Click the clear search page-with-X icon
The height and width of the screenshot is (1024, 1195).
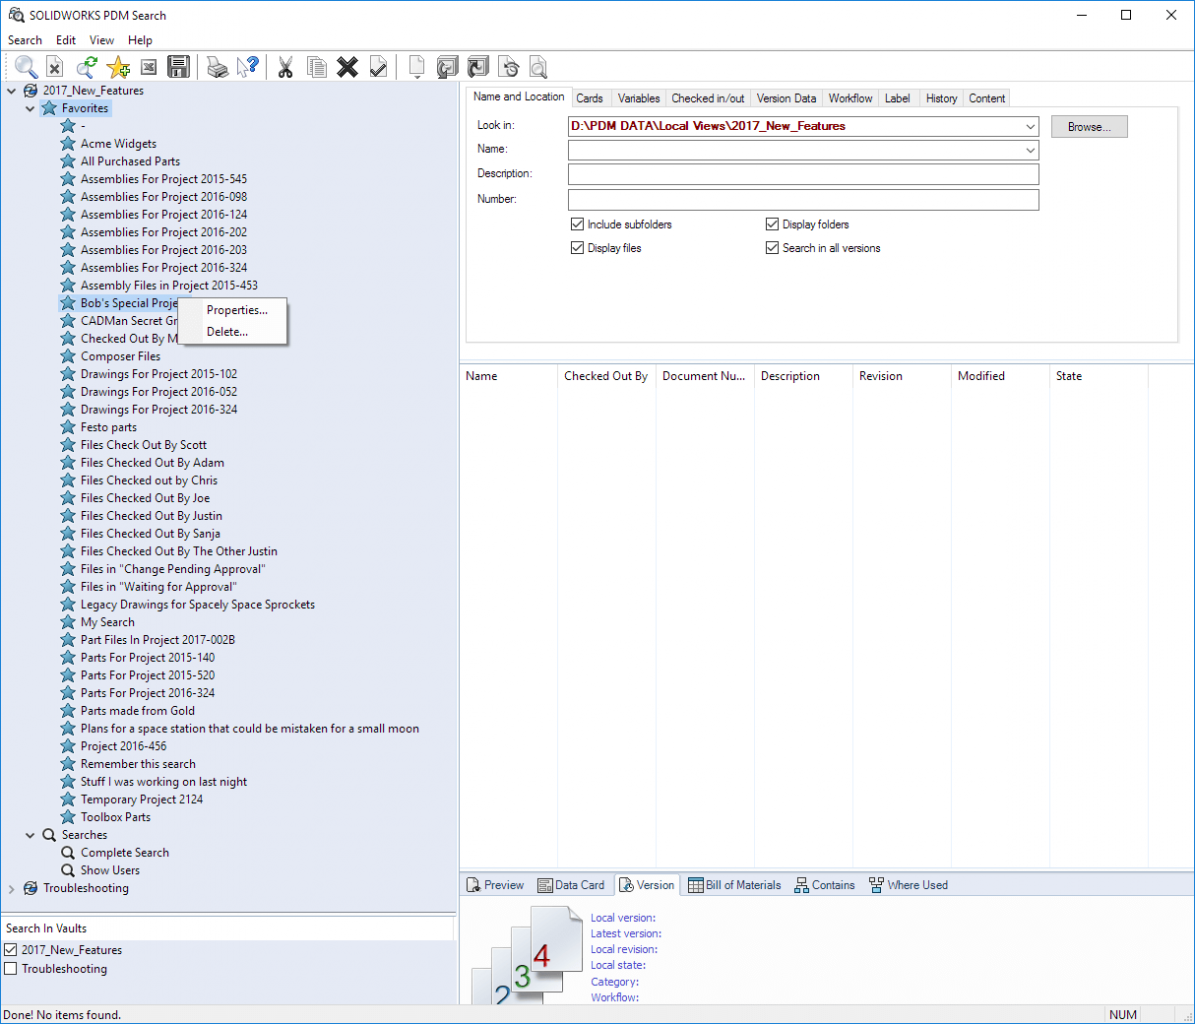tap(55, 67)
